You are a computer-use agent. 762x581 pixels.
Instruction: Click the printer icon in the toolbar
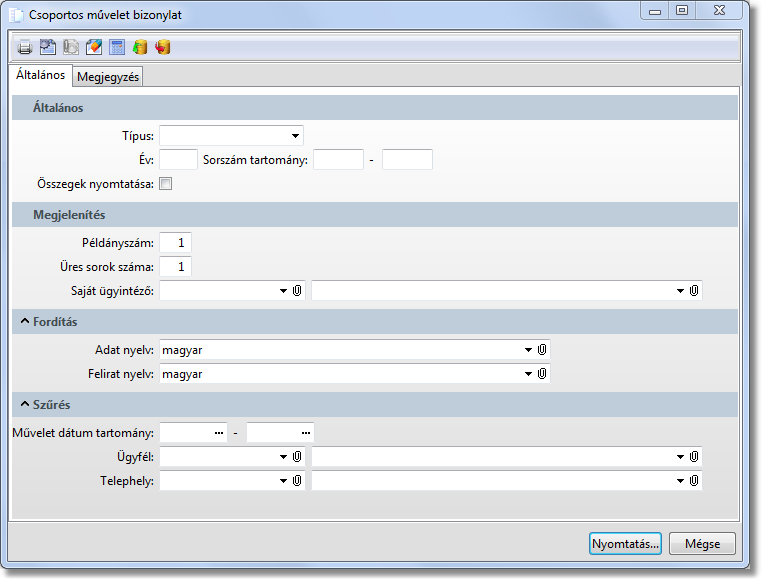[25, 48]
